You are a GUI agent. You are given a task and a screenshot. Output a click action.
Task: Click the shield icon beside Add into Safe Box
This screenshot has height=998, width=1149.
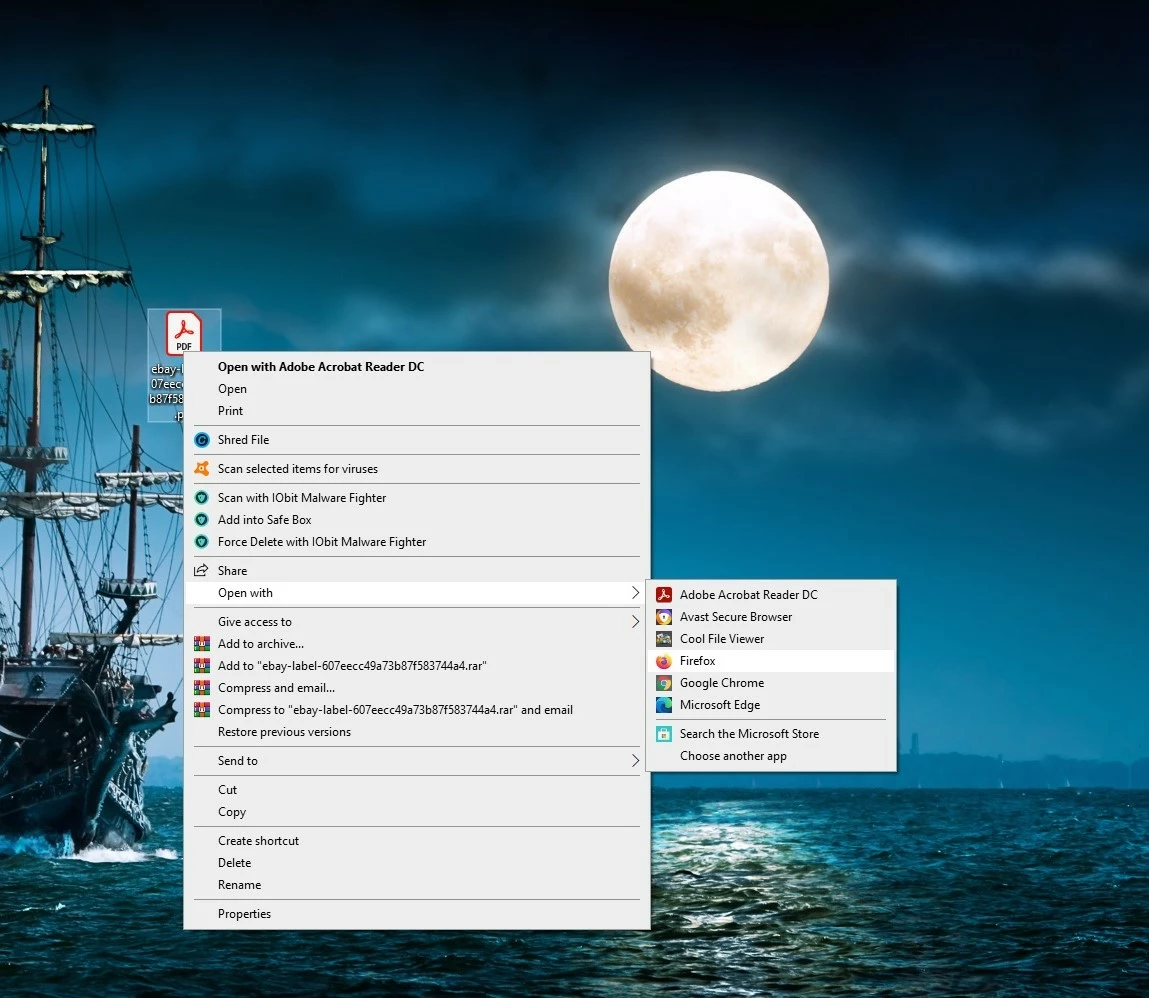click(202, 520)
